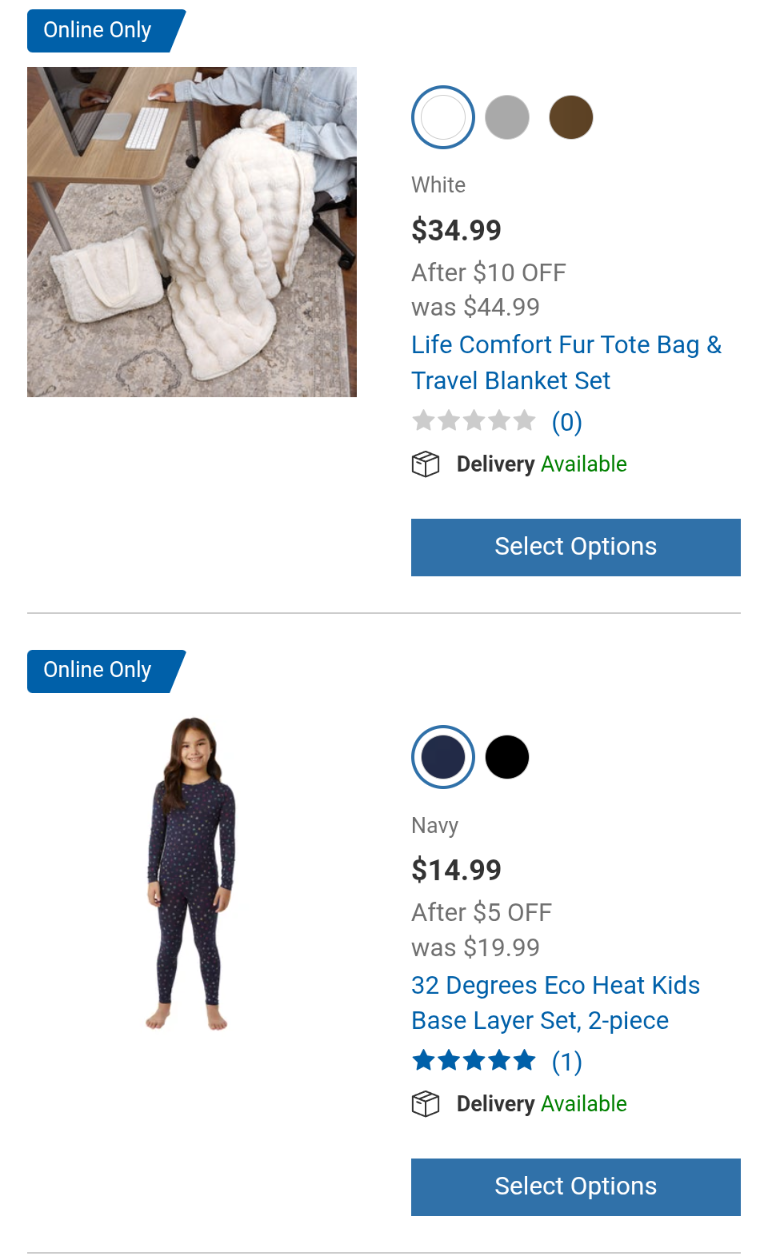Select the white color swatch
Viewport: 768px width, 1255px height.
click(x=443, y=118)
